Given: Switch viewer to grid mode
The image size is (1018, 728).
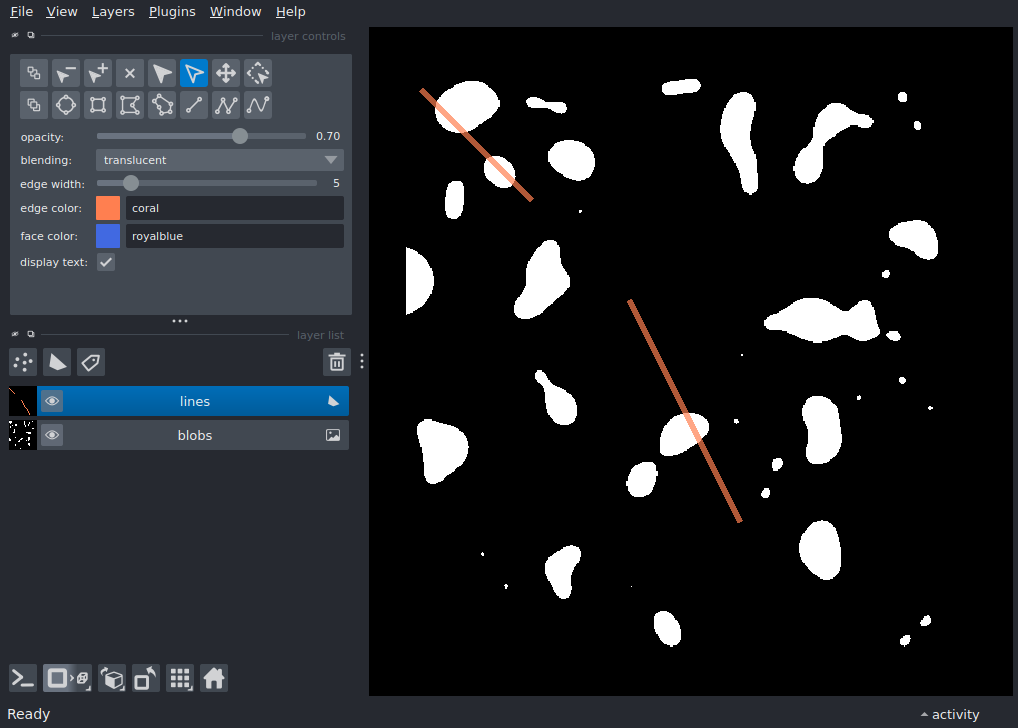Looking at the screenshot, I should coord(180,678).
